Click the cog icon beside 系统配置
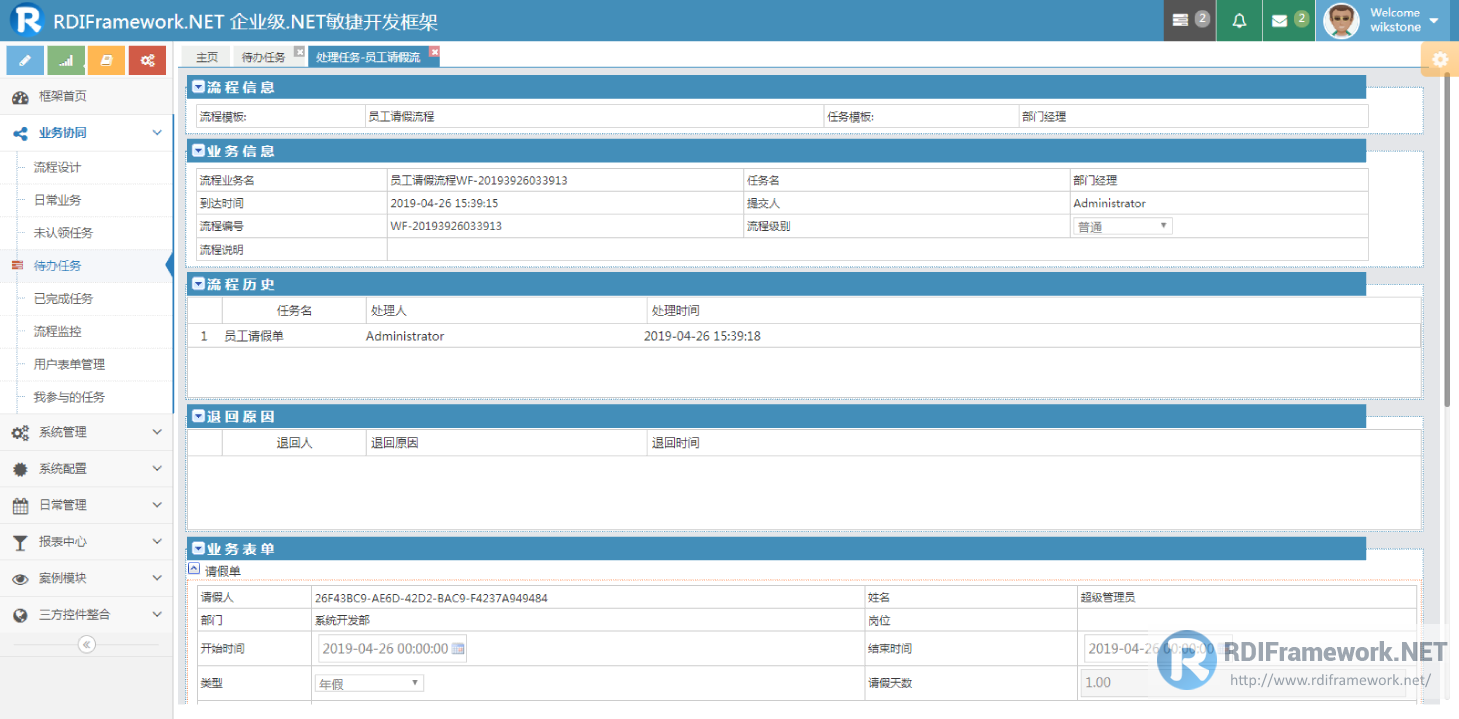This screenshot has height=719, width=1459. [x=19, y=469]
